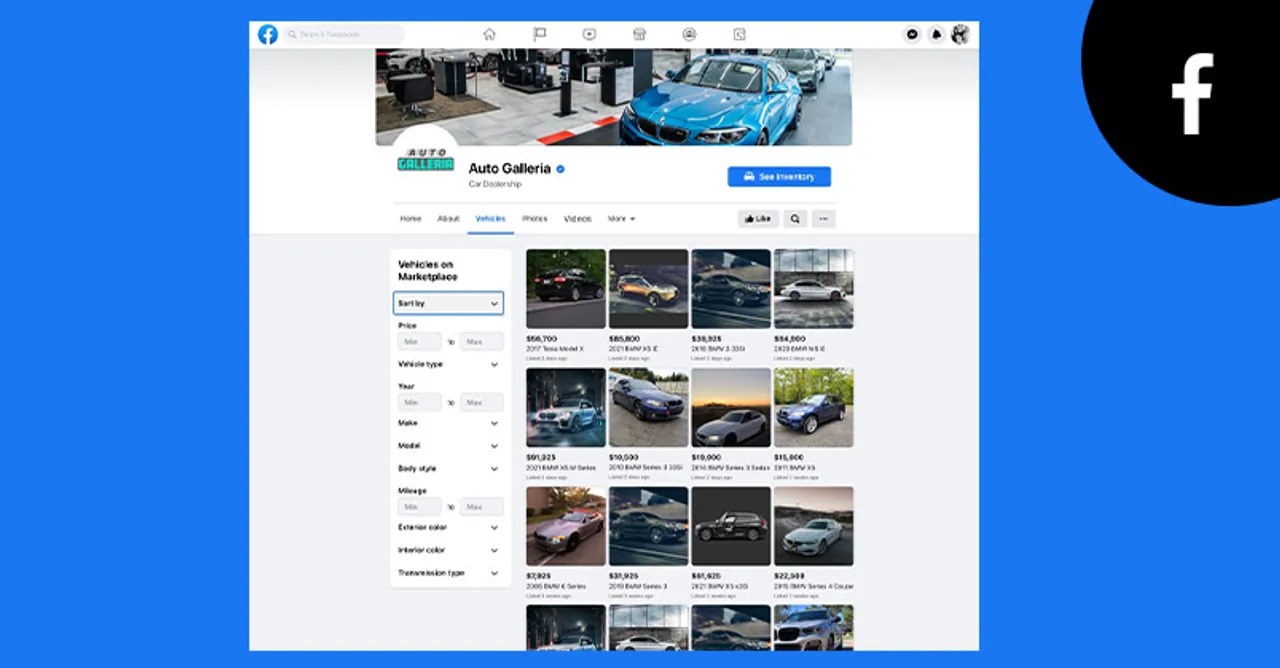This screenshot has width=1280, height=668.
Task: Click the $56,700 price text
Action: click(x=542, y=339)
